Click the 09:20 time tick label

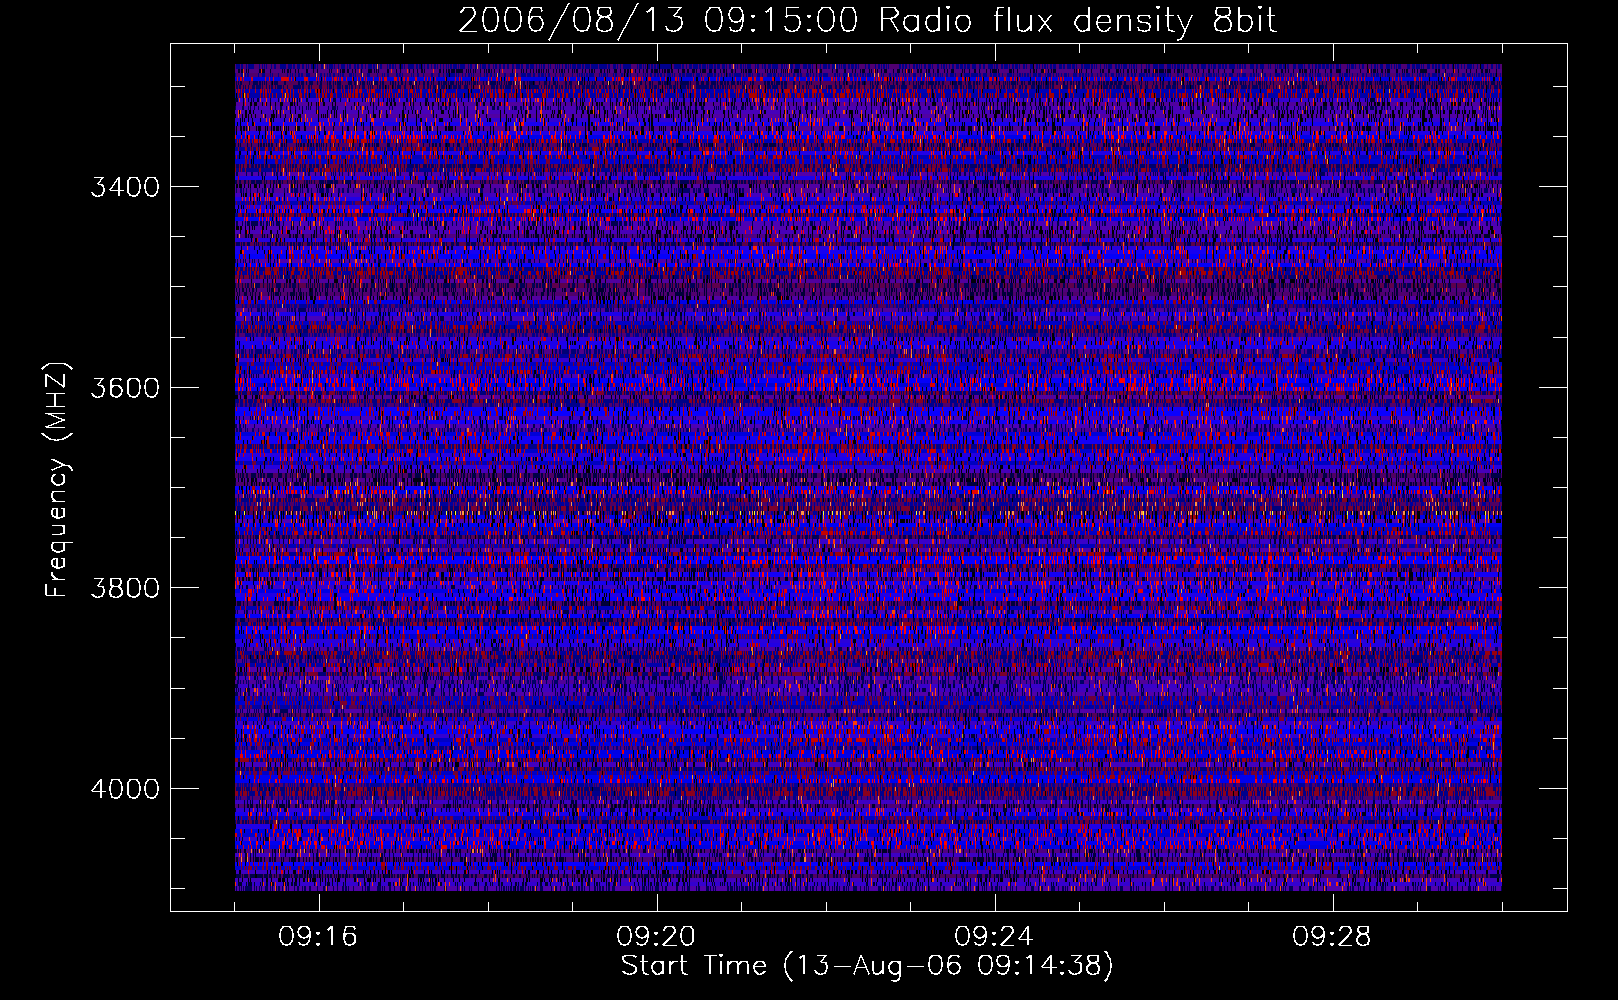tap(656, 937)
